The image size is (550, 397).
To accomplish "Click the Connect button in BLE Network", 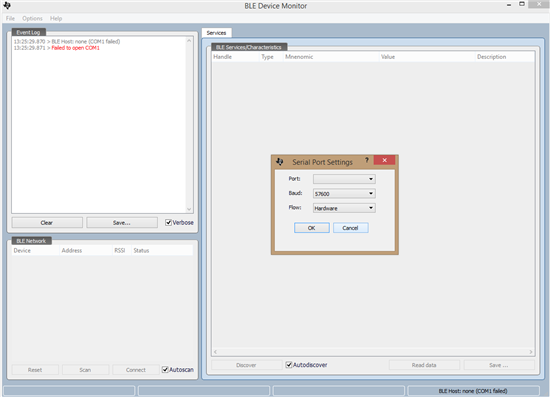I will pyautogui.click(x=136, y=370).
